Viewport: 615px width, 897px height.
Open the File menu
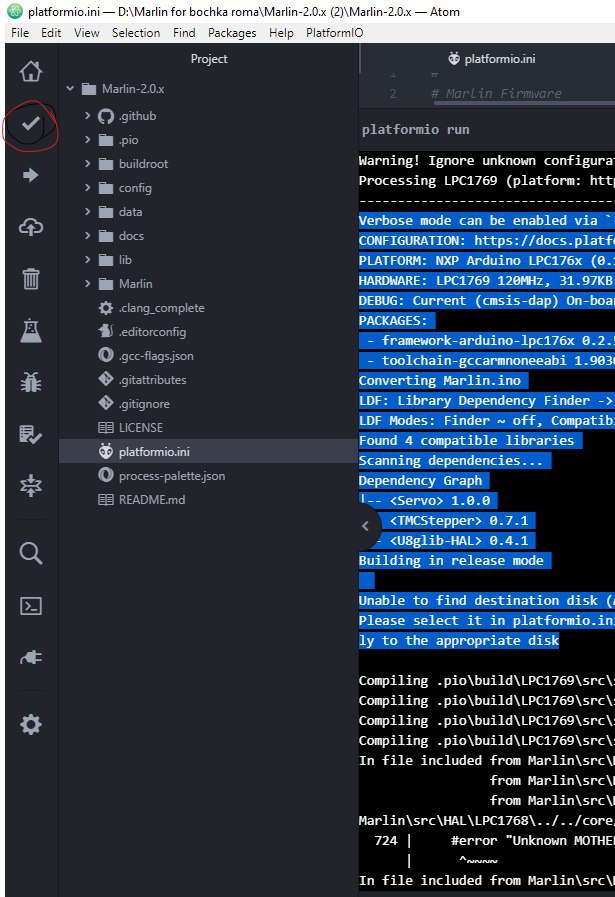click(x=20, y=33)
